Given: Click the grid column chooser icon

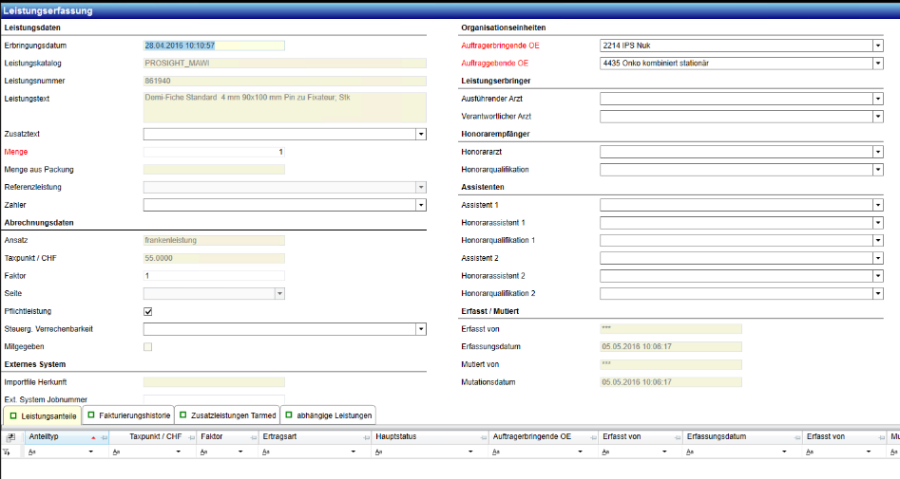Looking at the screenshot, I should (9, 437).
